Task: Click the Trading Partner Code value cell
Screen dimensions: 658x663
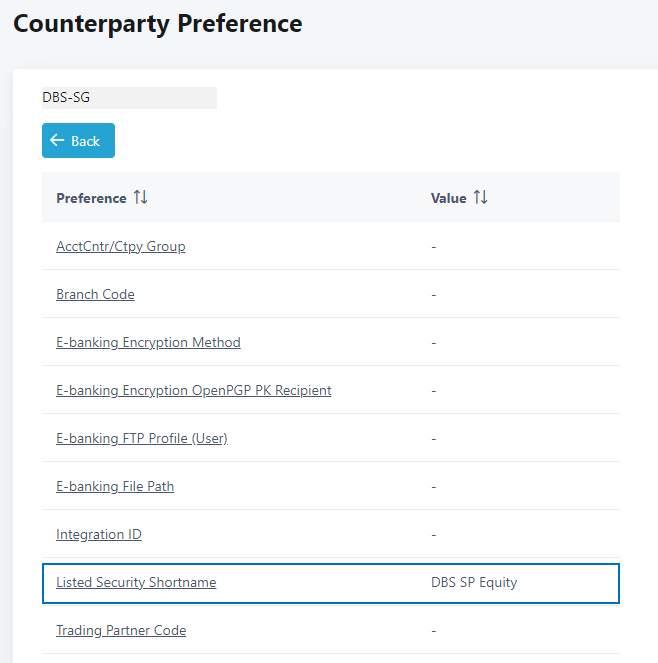Action: click(434, 630)
